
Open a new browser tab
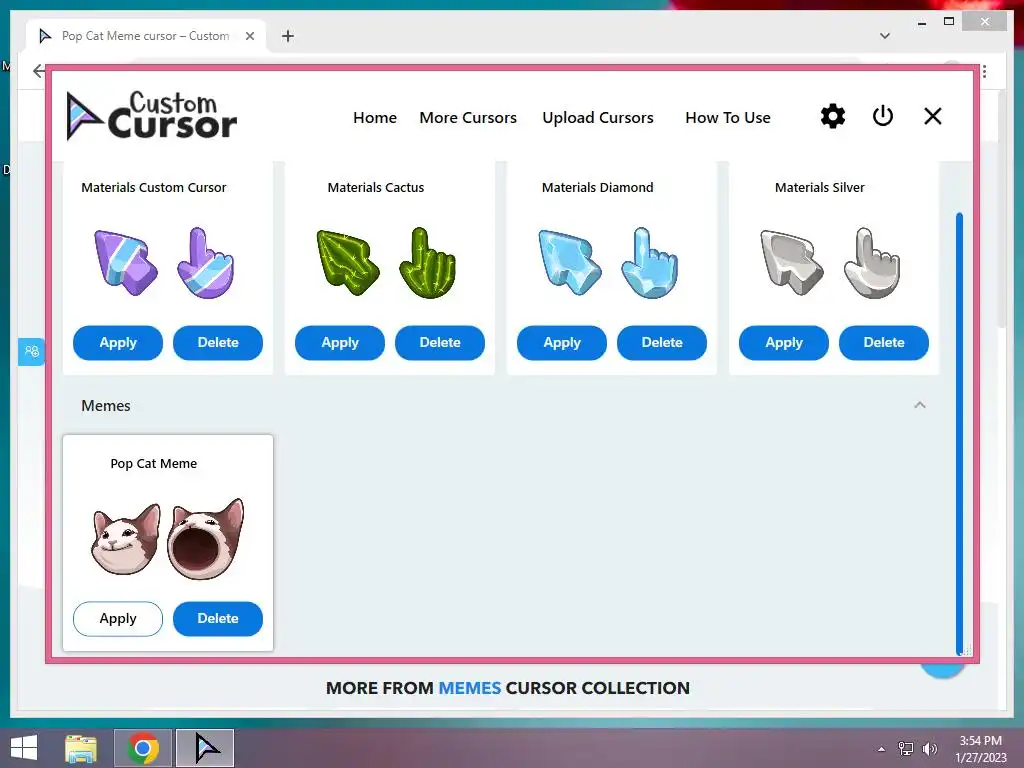pyautogui.click(x=287, y=36)
